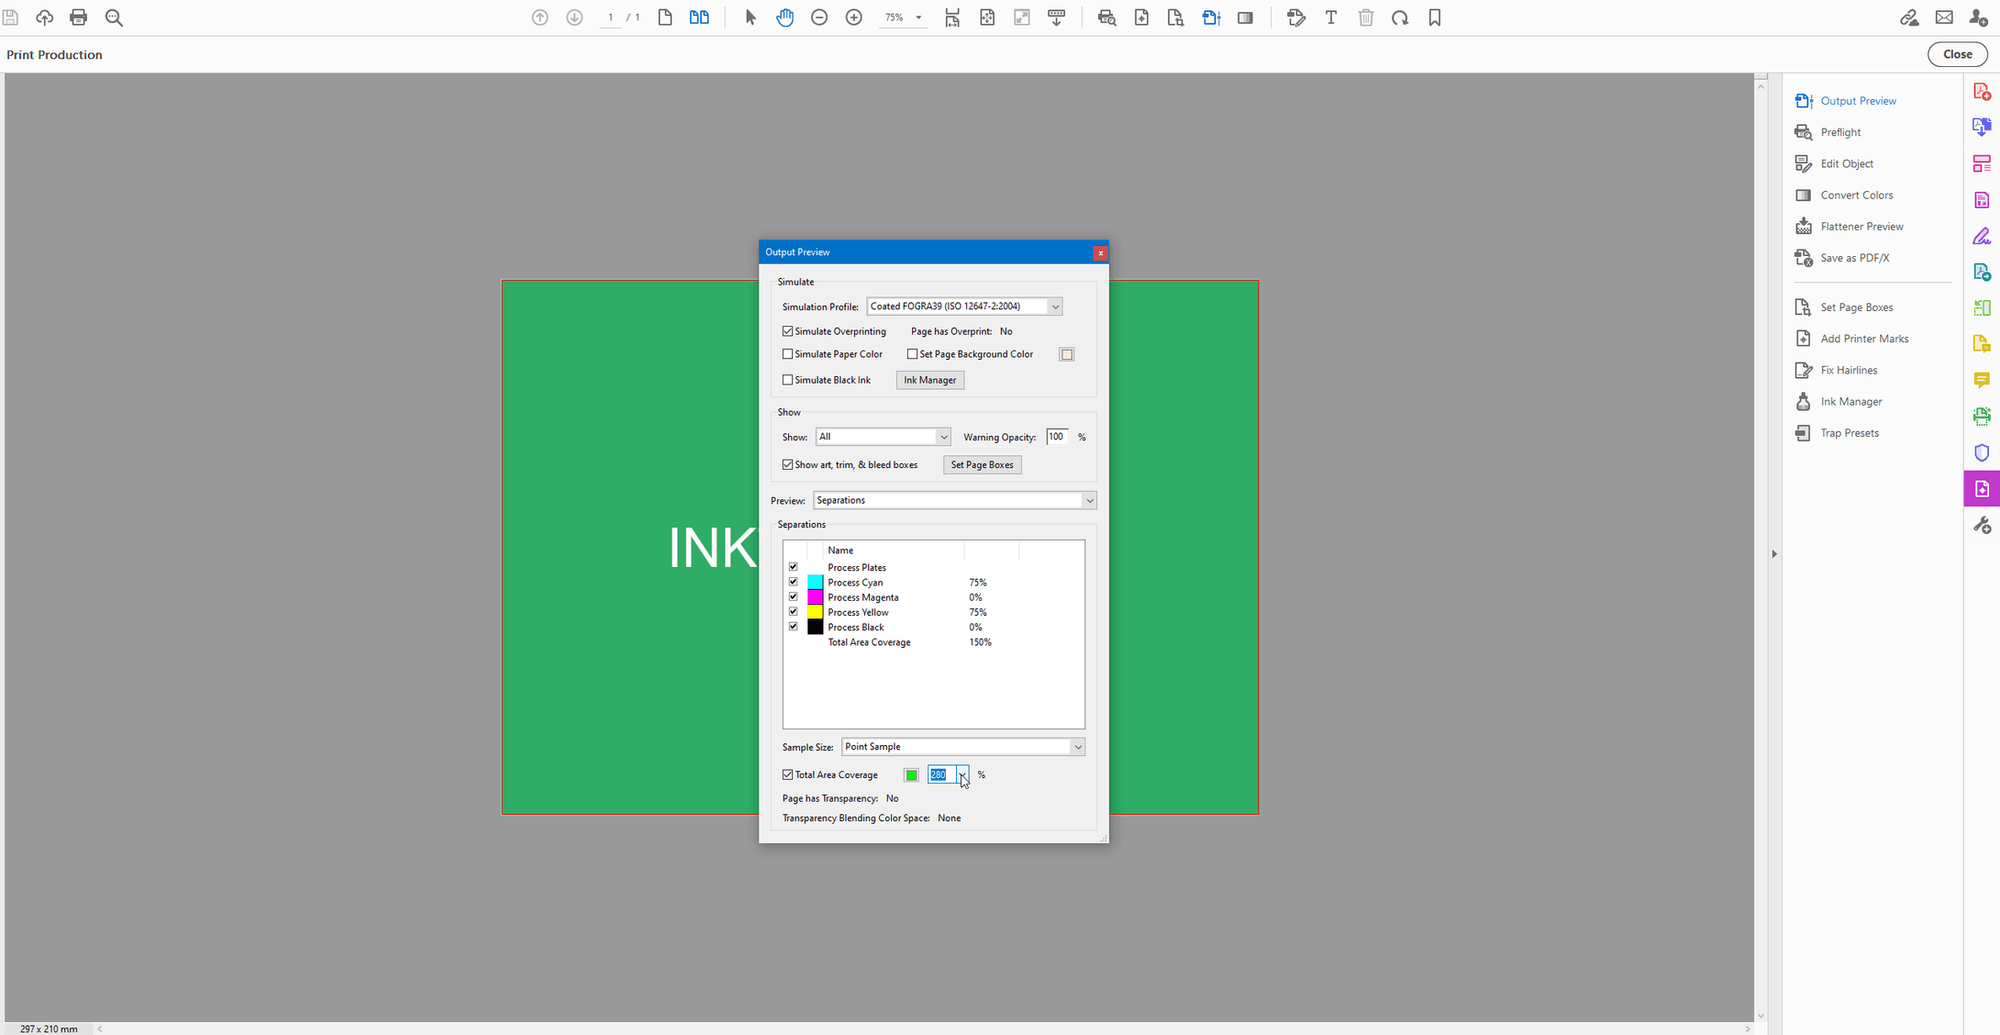The width and height of the screenshot is (2000, 1035).
Task: Enable Simulate Paper Color checkbox
Action: point(788,354)
